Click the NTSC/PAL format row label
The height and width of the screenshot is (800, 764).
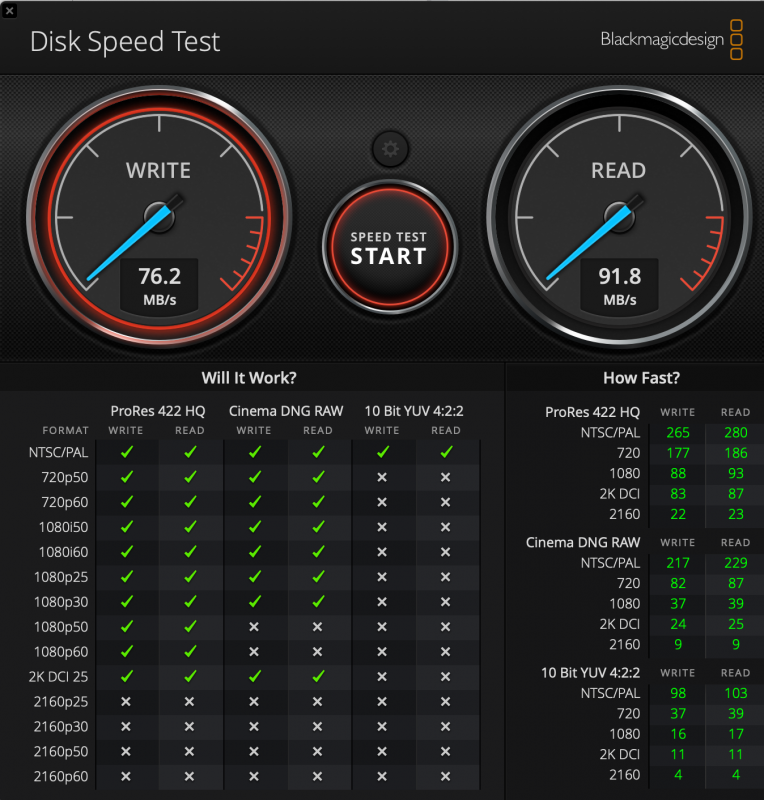(58, 453)
